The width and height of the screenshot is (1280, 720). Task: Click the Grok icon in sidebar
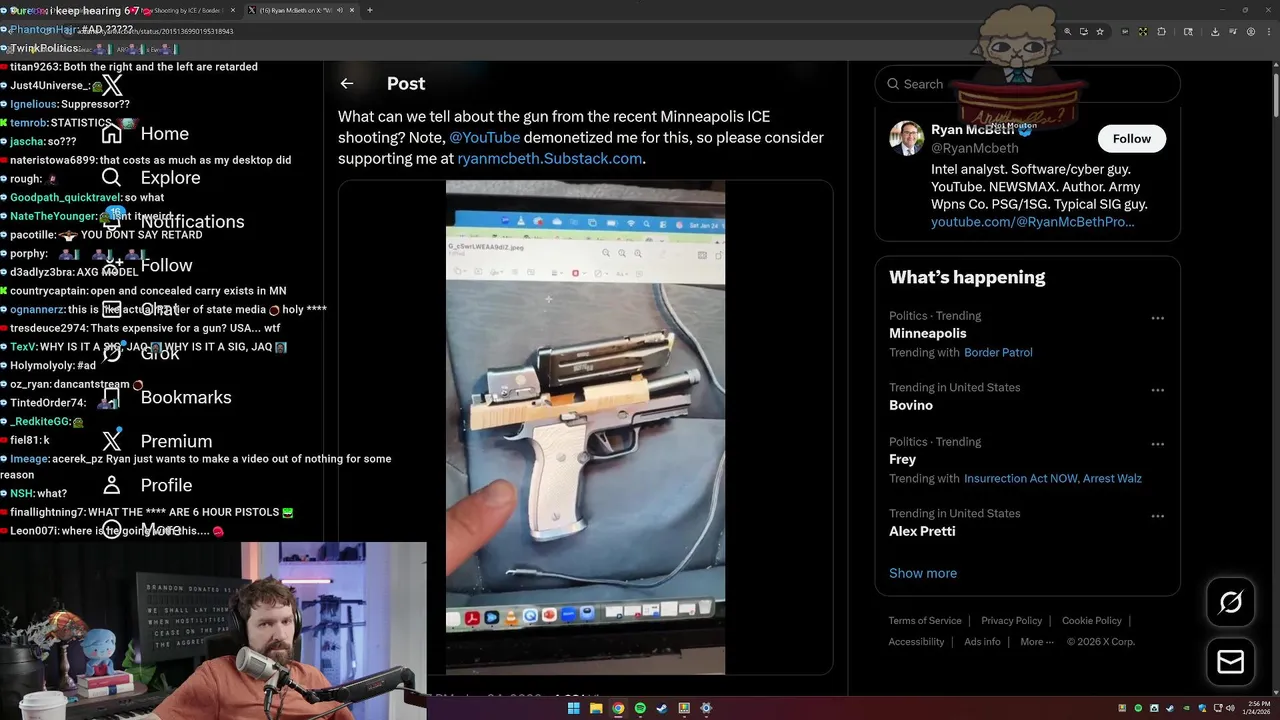pyautogui.click(x=112, y=354)
